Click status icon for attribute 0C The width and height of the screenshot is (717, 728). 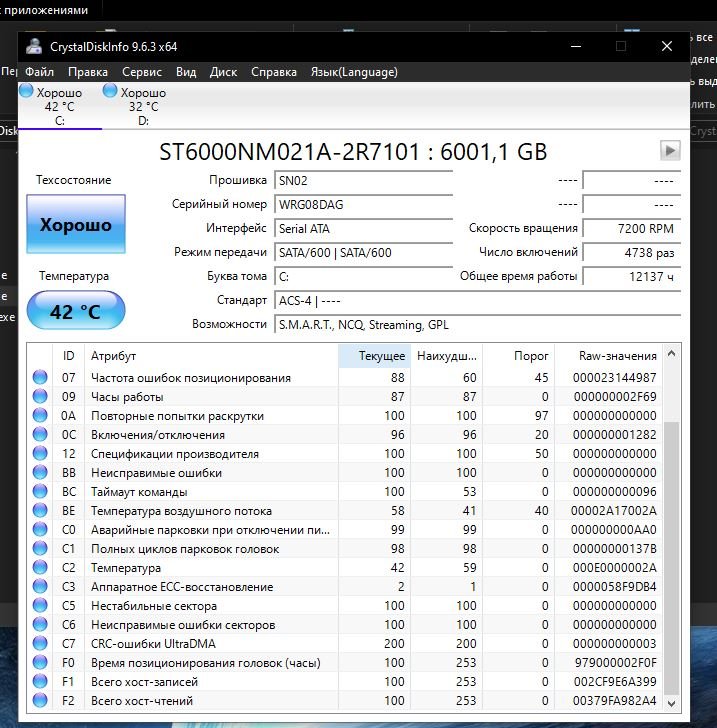[x=40, y=434]
